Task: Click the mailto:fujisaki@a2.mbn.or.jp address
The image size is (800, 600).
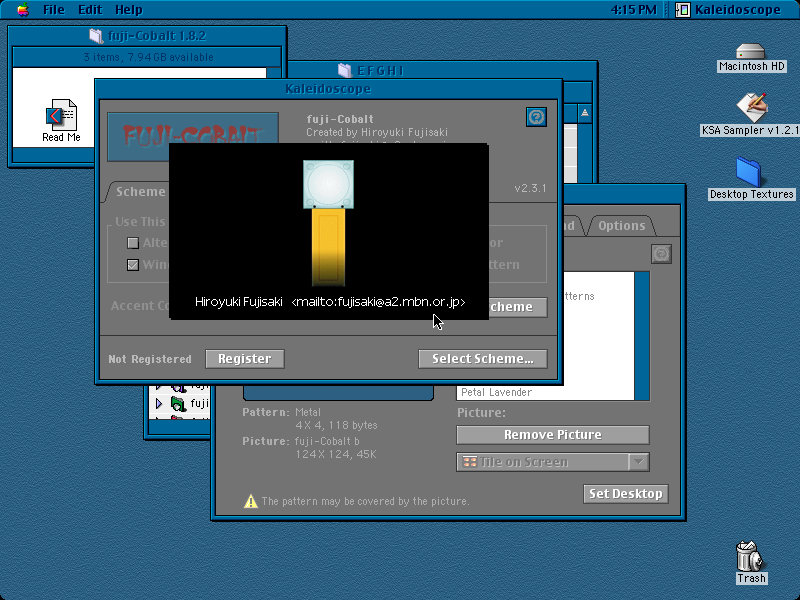Action: coord(379,302)
